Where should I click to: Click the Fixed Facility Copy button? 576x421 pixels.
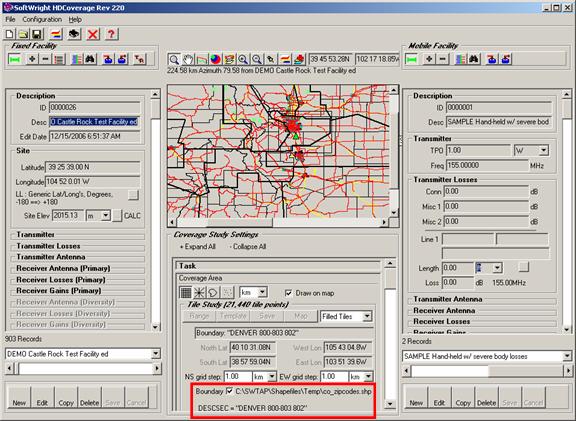(x=66, y=397)
